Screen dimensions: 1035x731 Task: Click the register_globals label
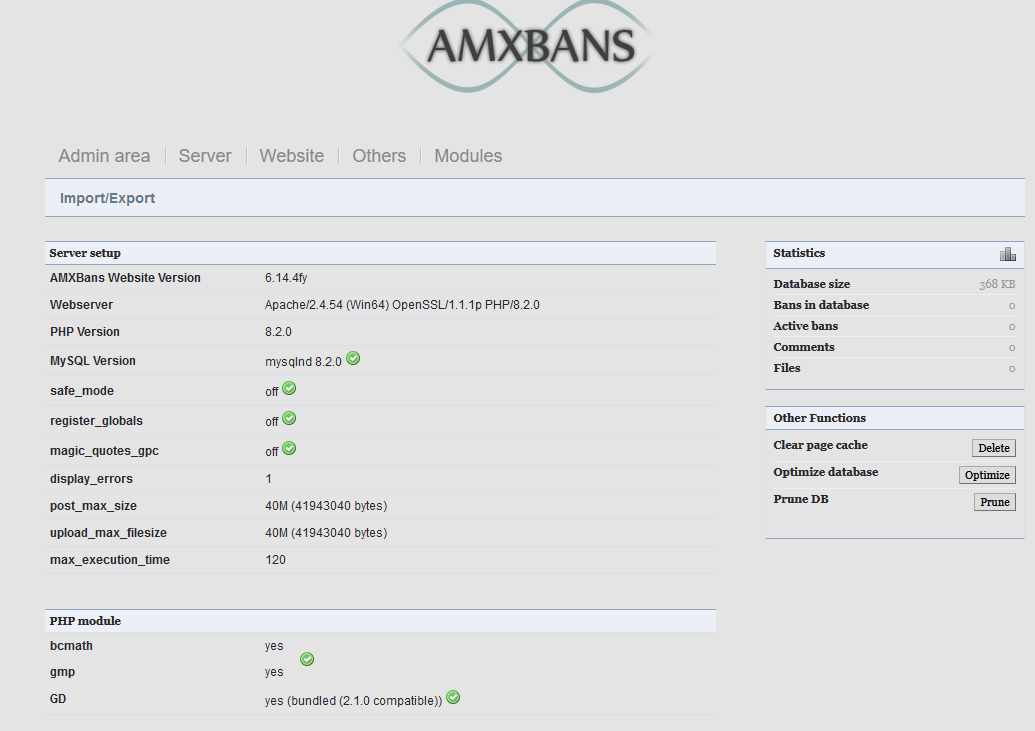coord(96,421)
